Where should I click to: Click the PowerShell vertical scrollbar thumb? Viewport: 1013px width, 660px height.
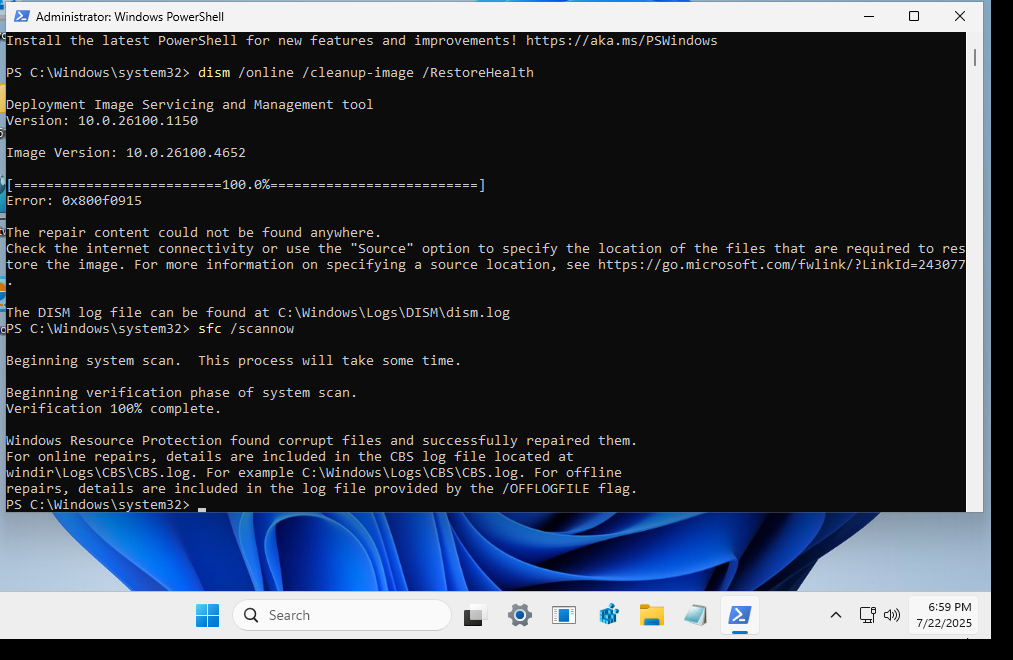(974, 57)
